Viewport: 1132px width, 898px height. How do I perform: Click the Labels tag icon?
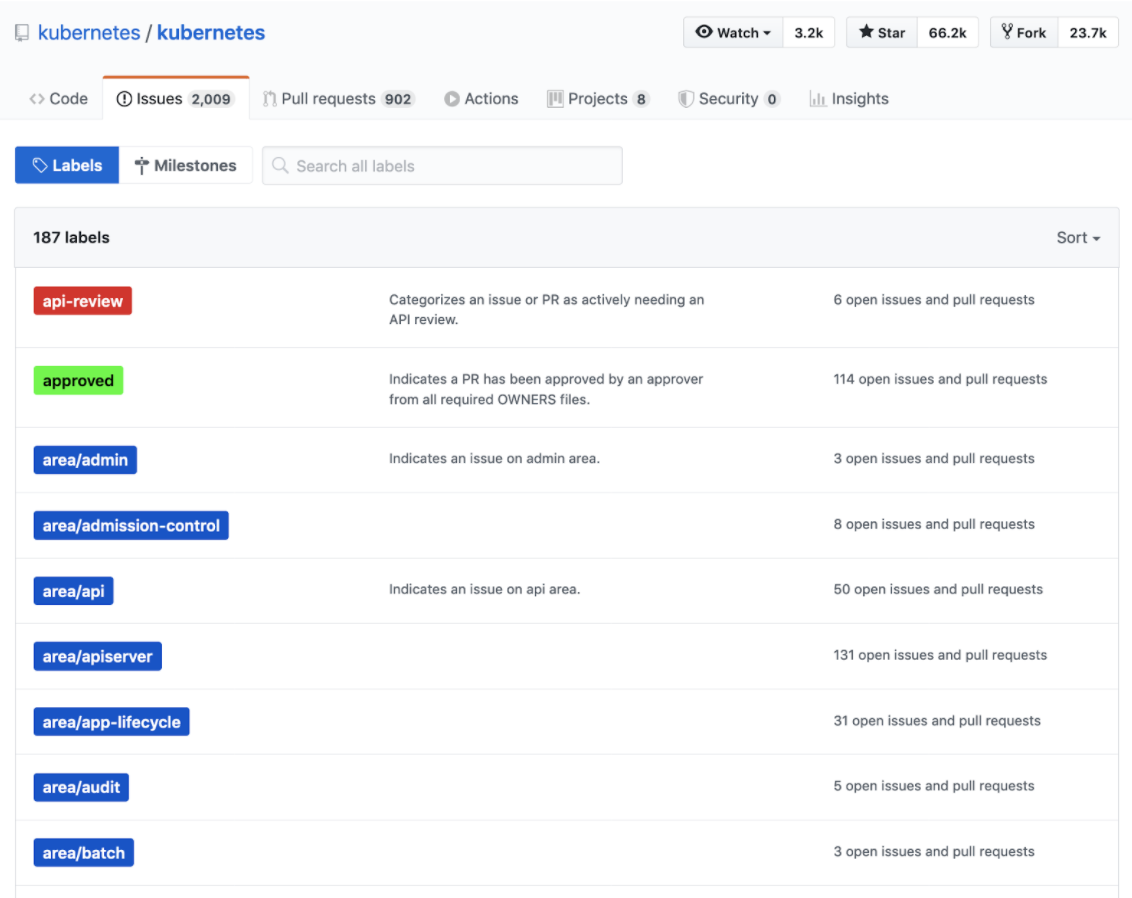[40, 165]
